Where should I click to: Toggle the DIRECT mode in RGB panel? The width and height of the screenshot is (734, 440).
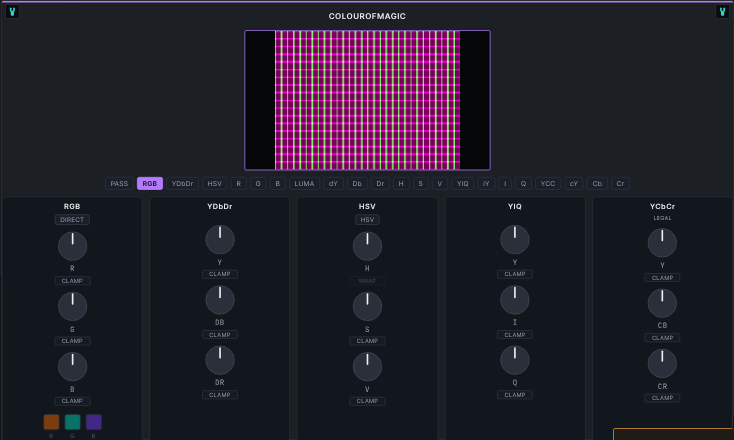pyautogui.click(x=72, y=220)
